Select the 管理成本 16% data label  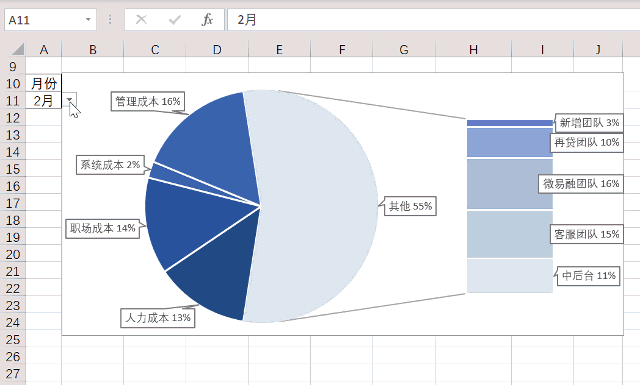coord(148,101)
